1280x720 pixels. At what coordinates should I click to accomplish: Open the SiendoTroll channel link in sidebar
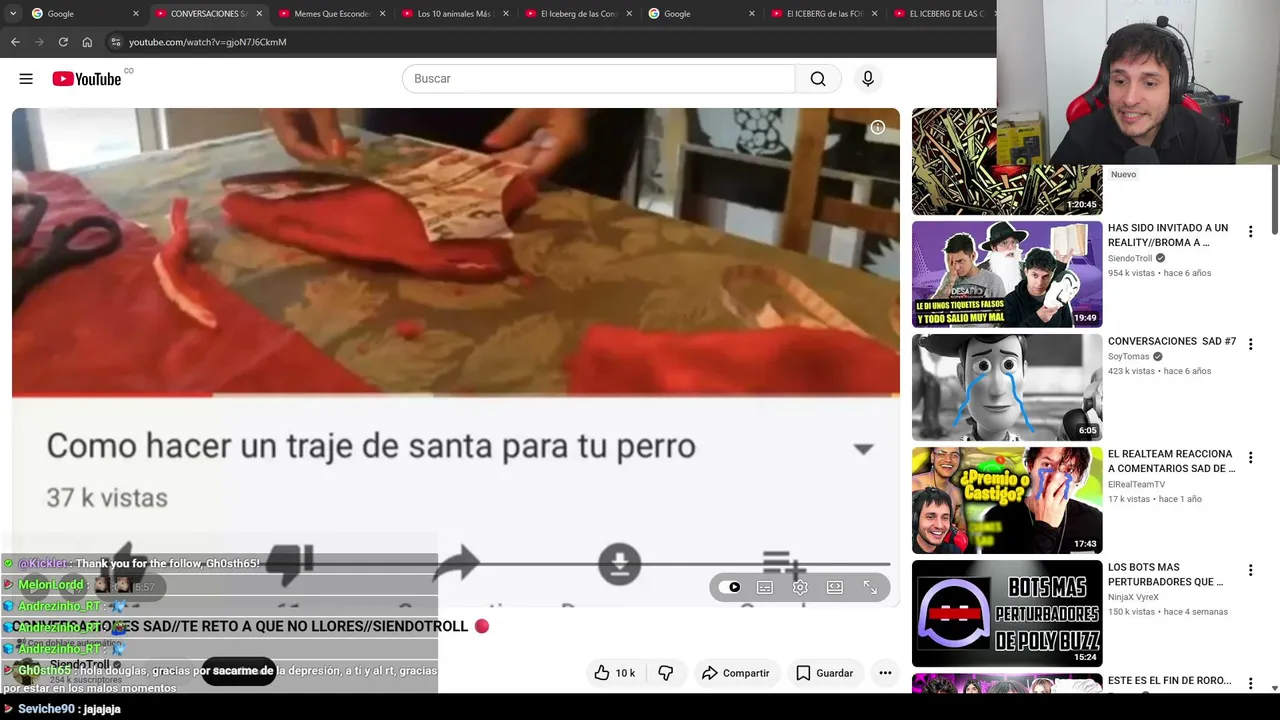1130,258
